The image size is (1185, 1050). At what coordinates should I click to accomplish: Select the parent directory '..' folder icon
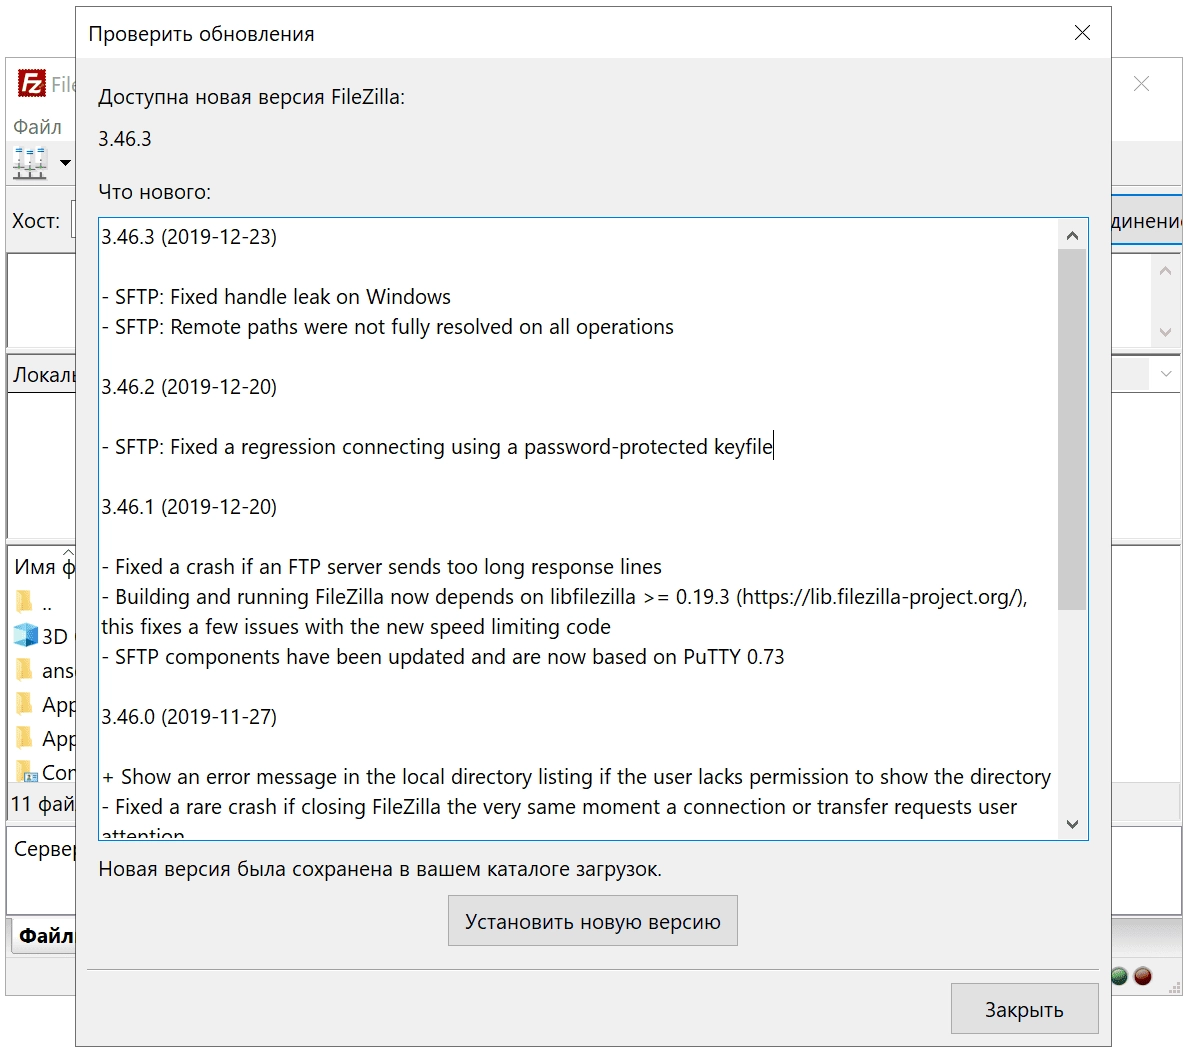click(x=24, y=602)
